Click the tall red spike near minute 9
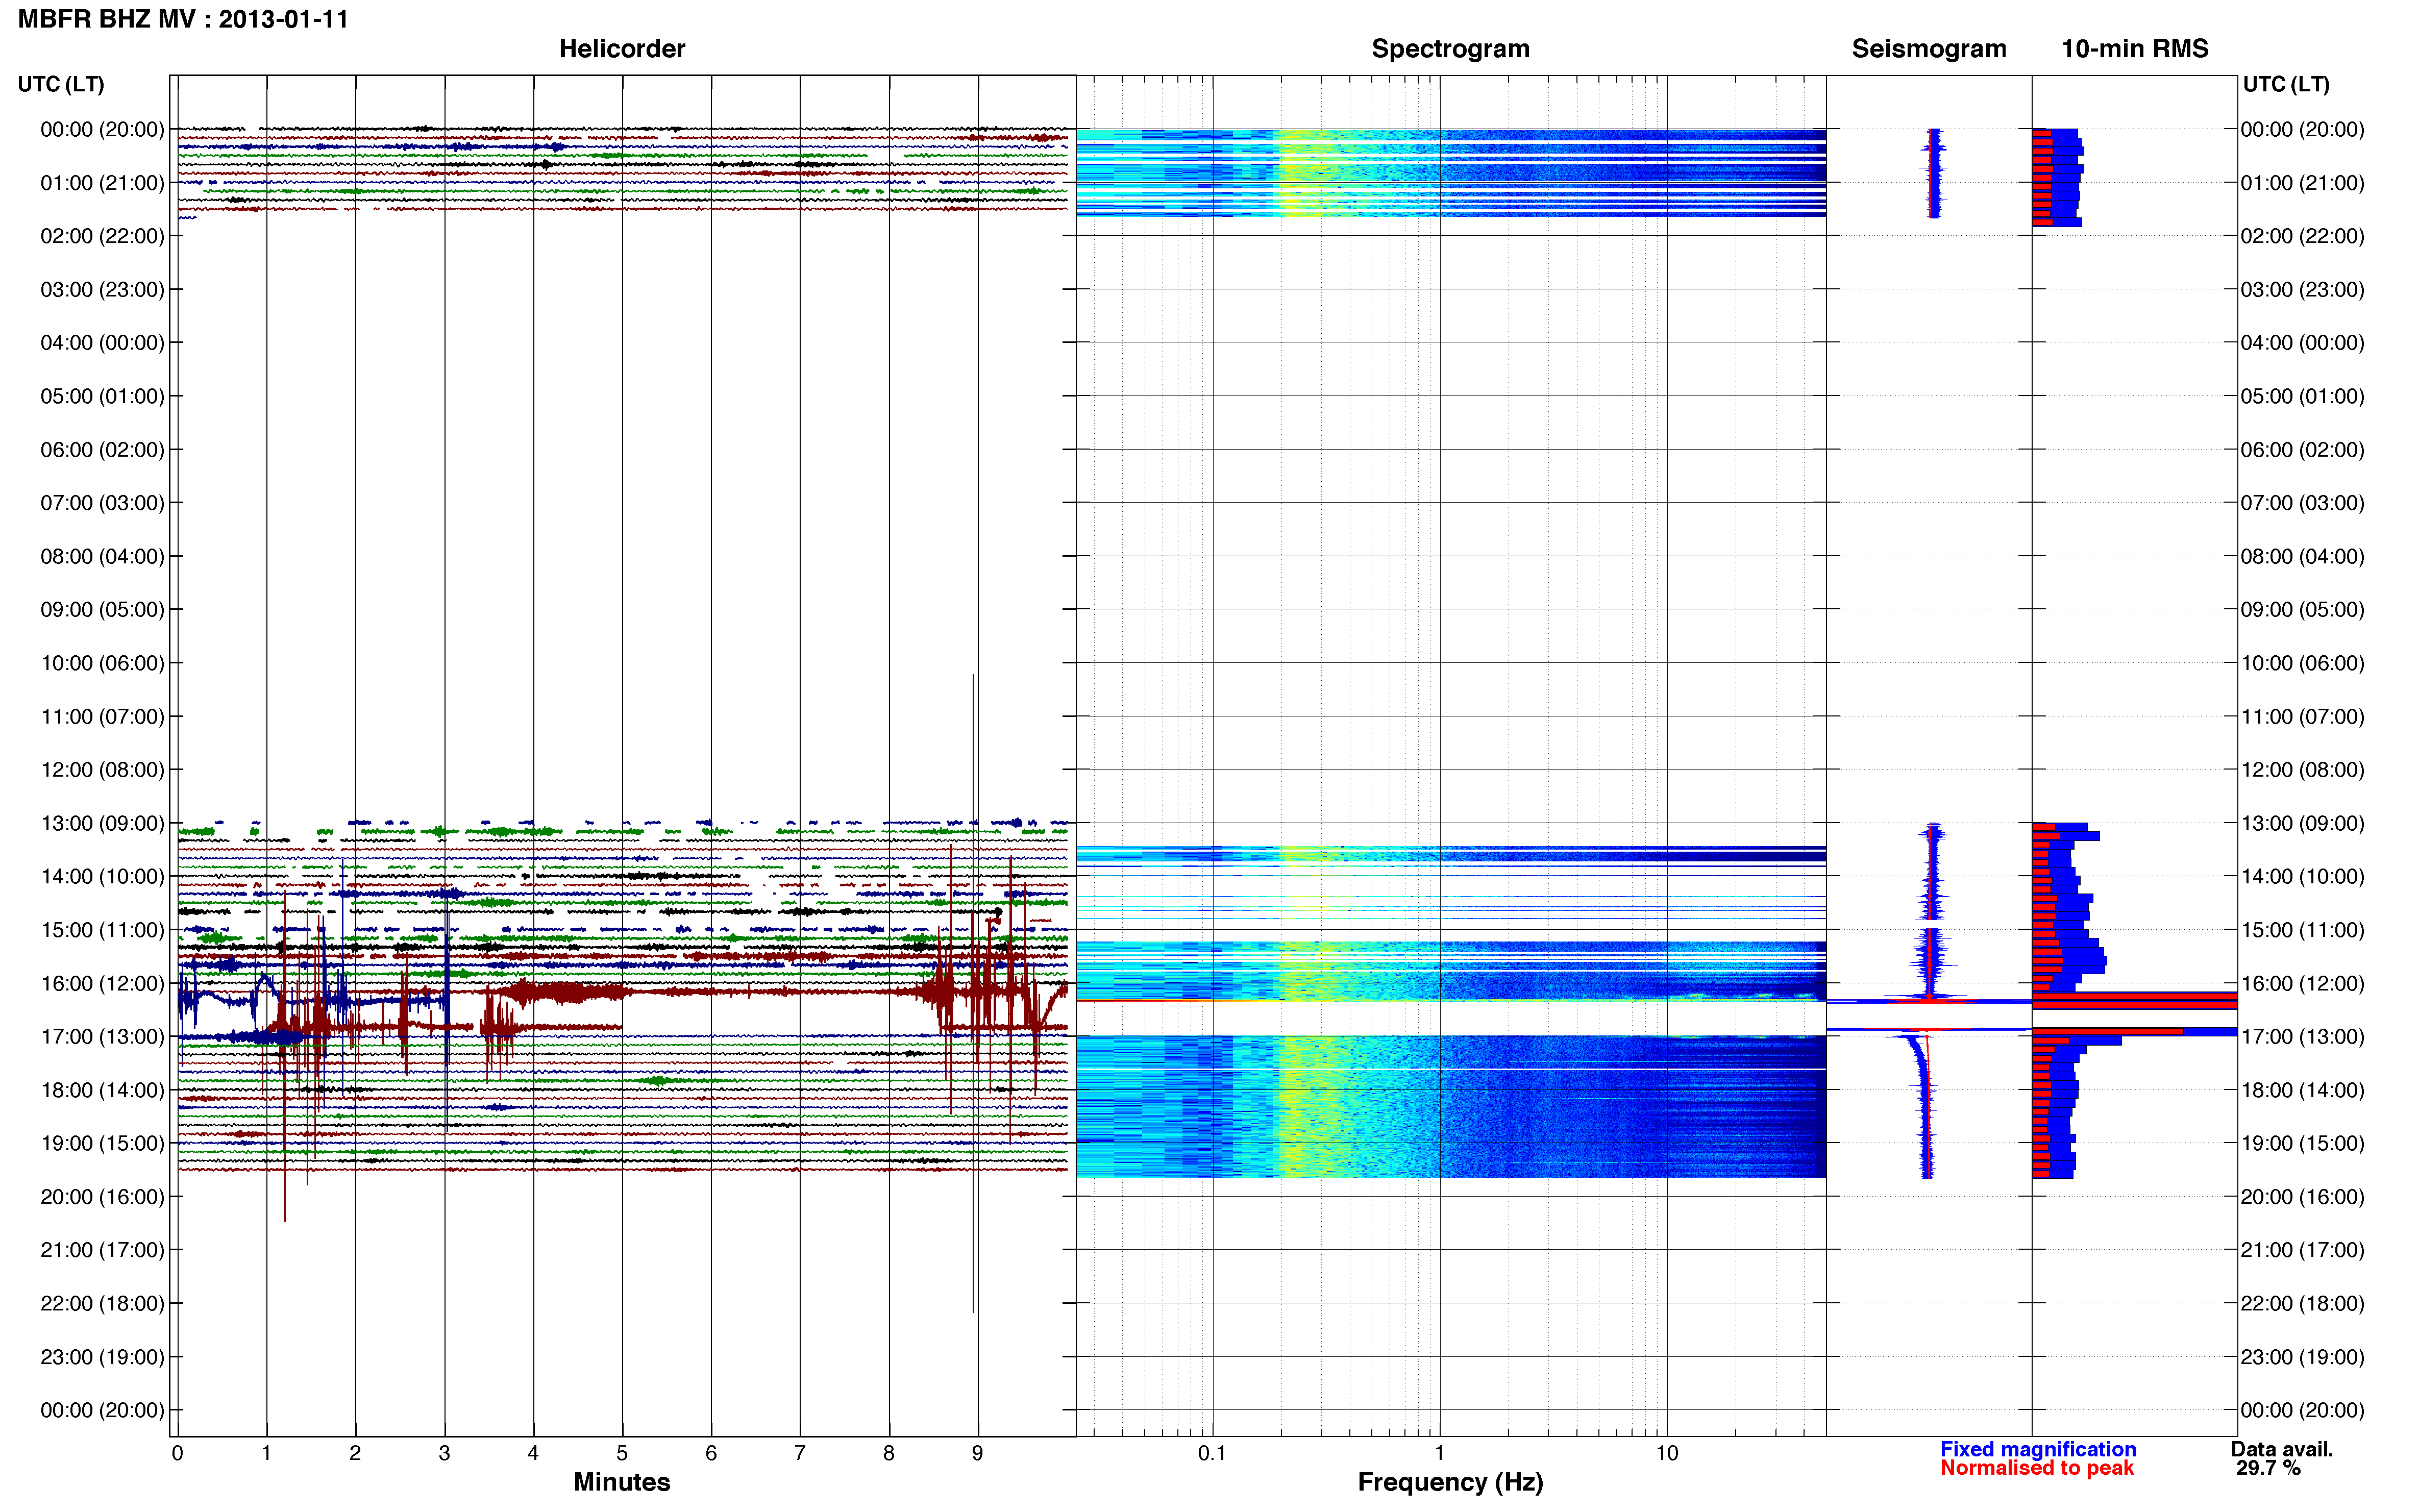 tap(973, 993)
